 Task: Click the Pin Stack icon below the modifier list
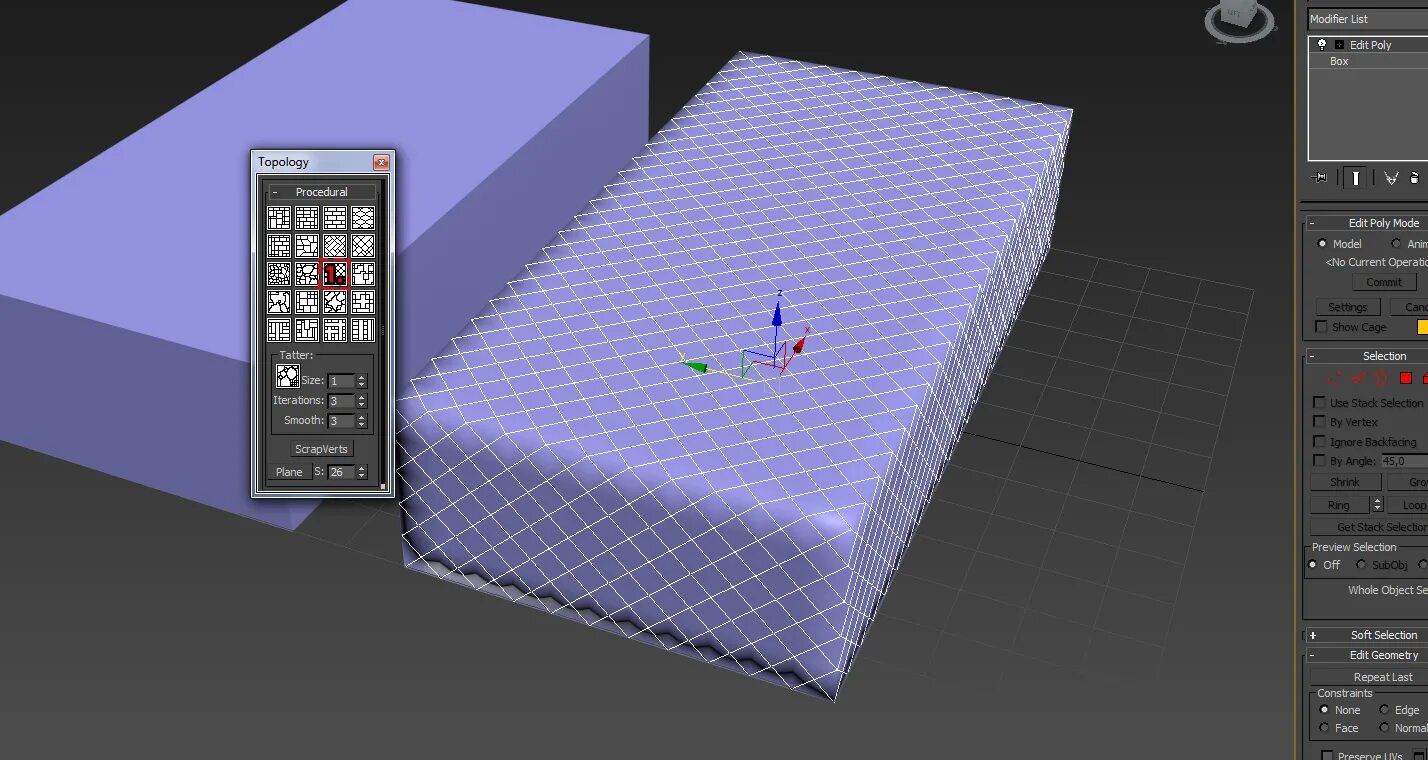tap(1319, 177)
